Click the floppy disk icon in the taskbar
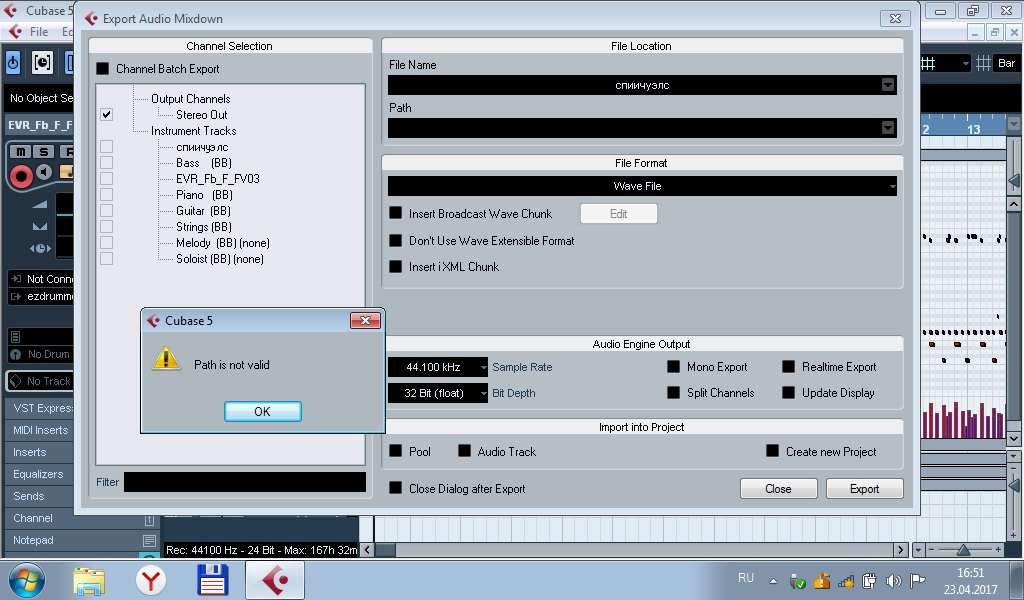This screenshot has height=600, width=1024. click(x=213, y=579)
